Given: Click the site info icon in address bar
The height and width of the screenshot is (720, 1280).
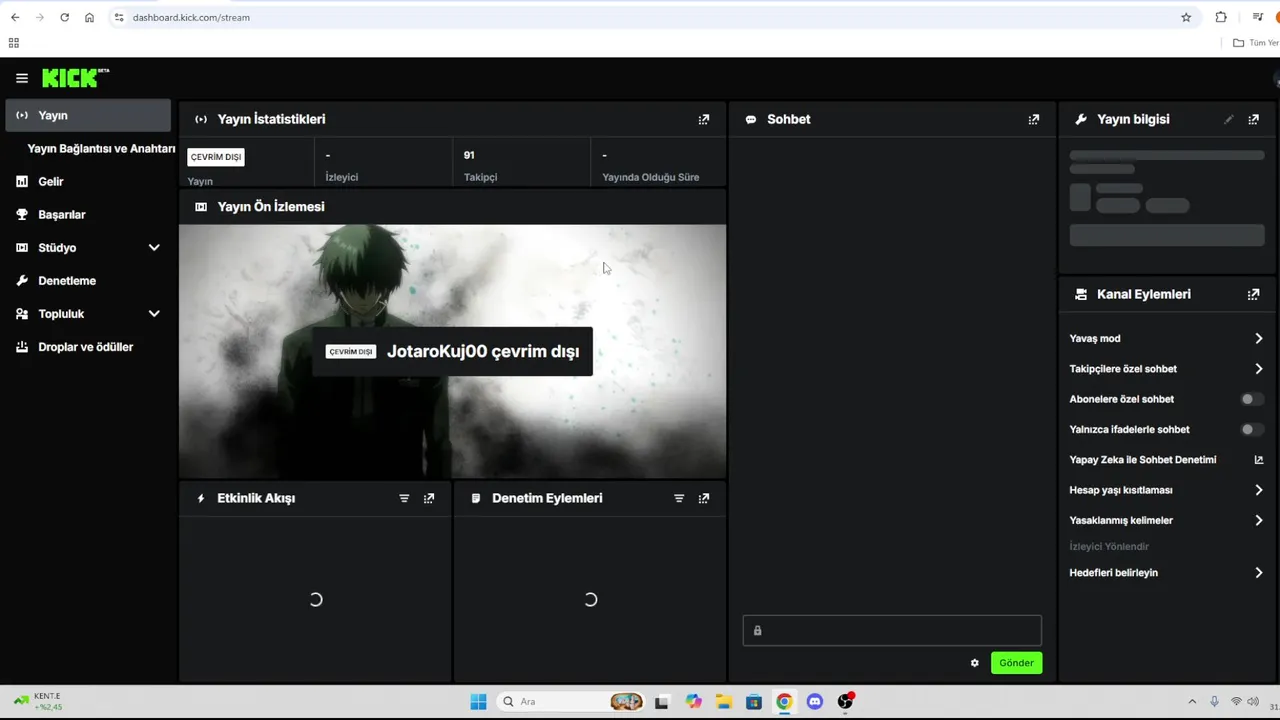Looking at the screenshot, I should pyautogui.click(x=119, y=17).
